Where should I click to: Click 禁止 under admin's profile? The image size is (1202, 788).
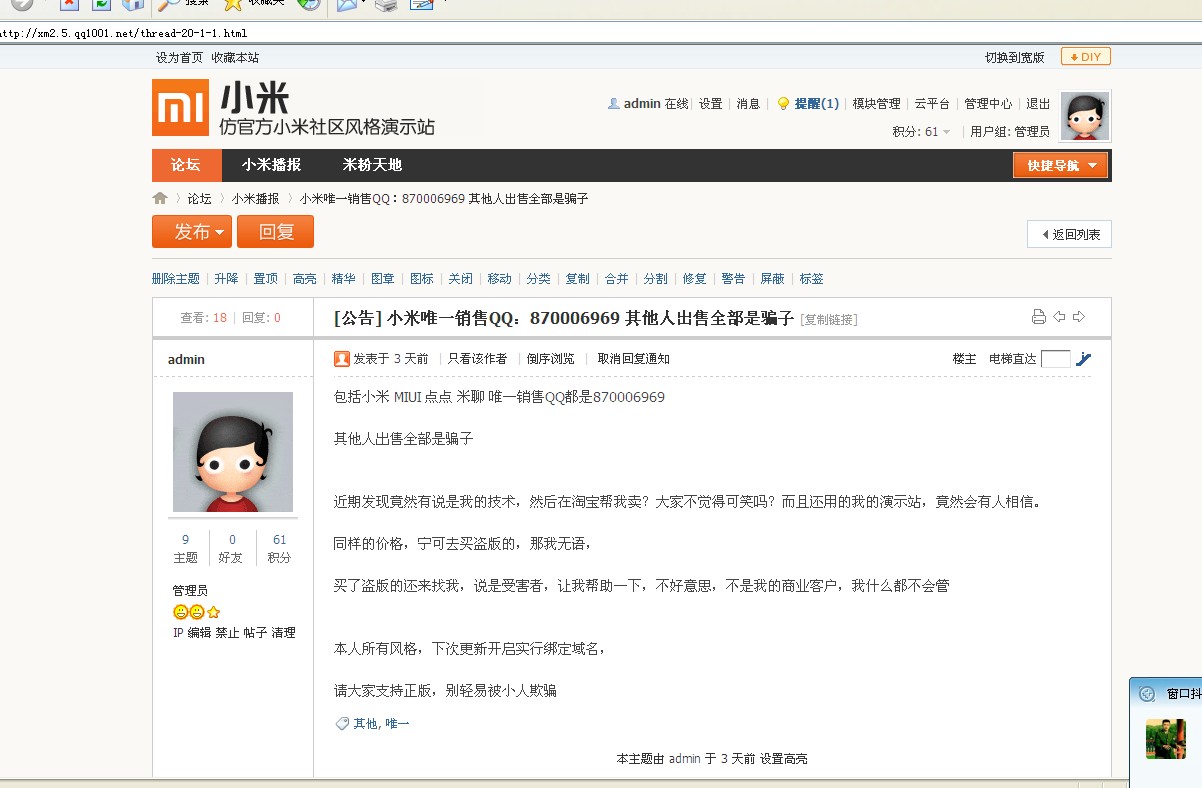tap(227, 633)
